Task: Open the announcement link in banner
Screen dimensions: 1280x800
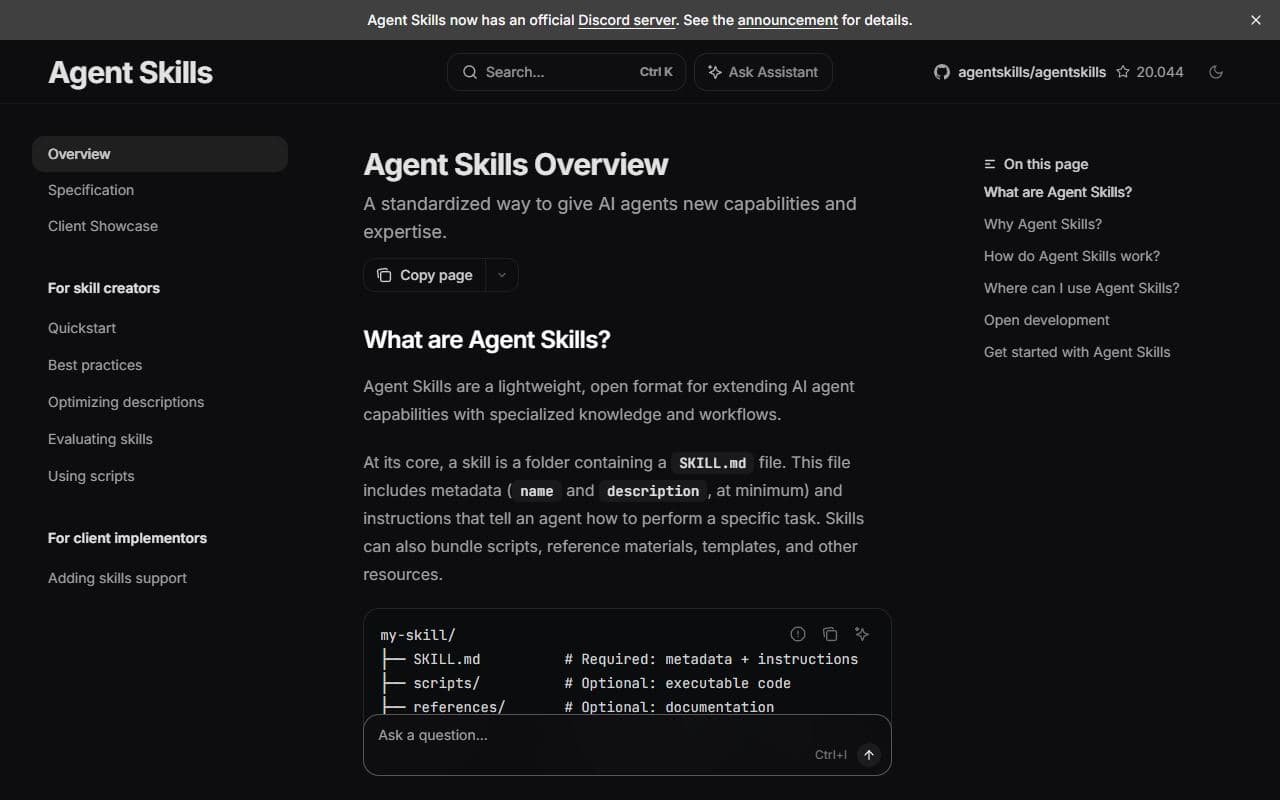Action: pyautogui.click(x=788, y=20)
